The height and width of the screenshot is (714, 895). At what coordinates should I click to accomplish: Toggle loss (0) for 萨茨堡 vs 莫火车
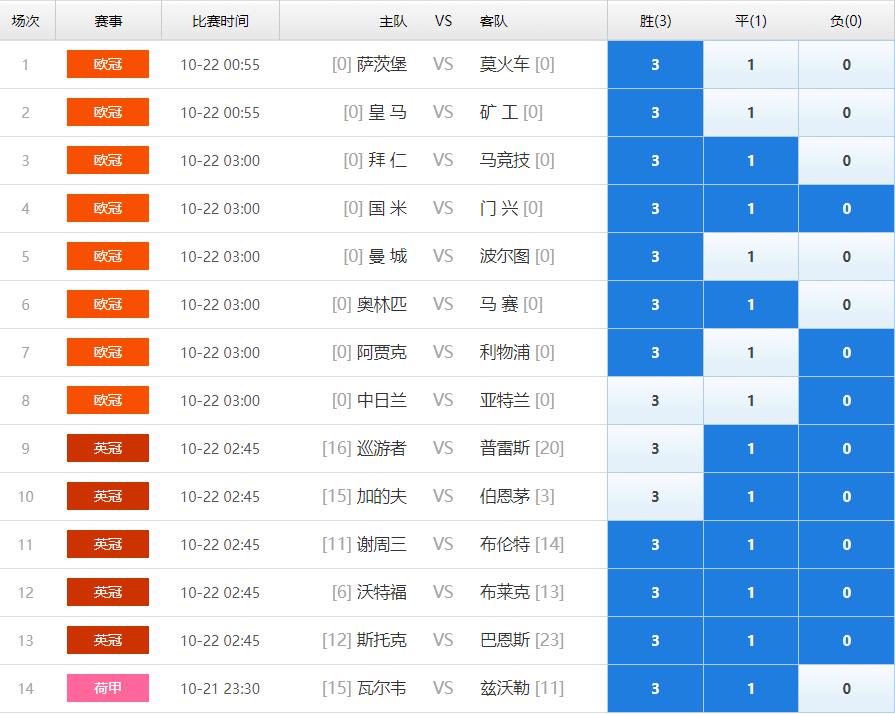coord(846,64)
